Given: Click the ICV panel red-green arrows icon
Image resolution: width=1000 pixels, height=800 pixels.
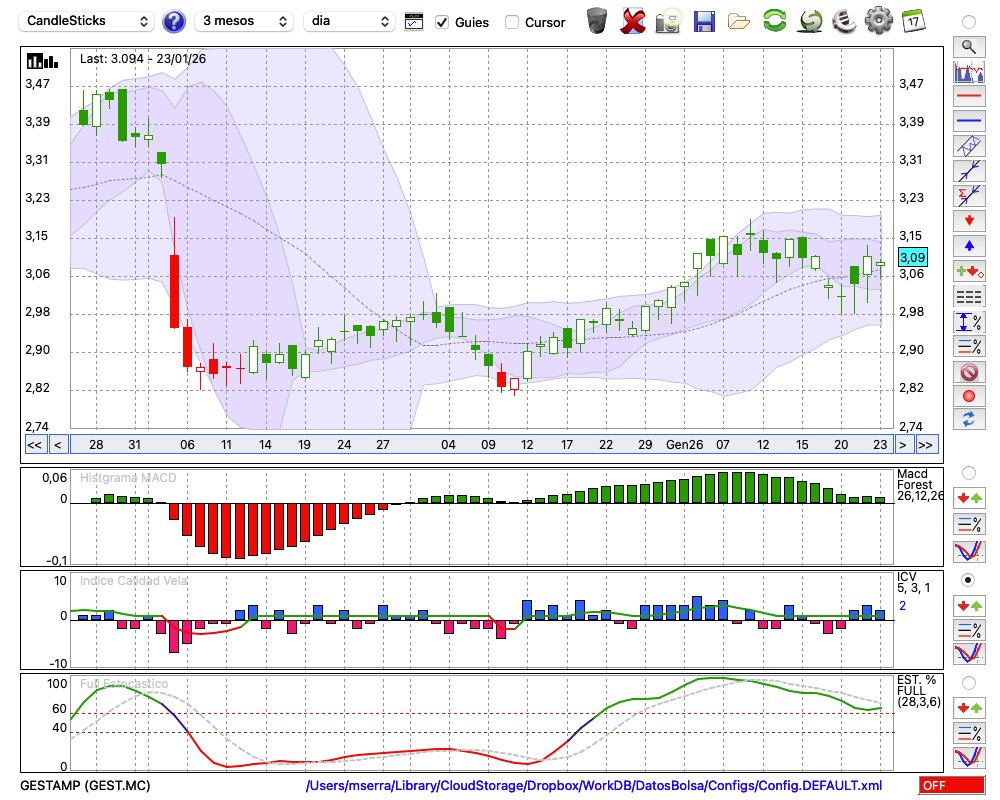Looking at the screenshot, I should (x=969, y=605).
